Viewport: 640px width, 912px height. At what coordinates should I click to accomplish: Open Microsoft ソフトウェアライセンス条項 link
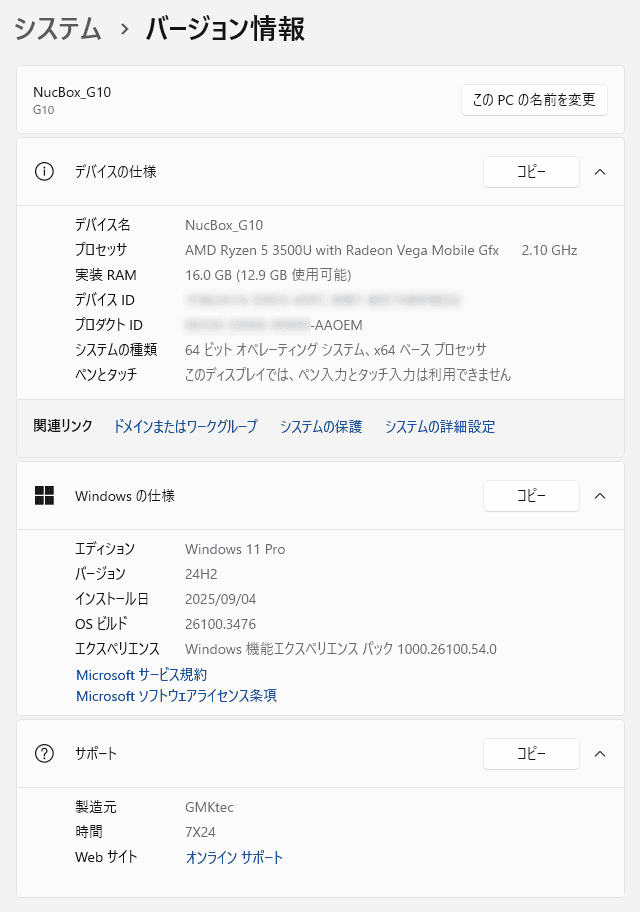(176, 696)
